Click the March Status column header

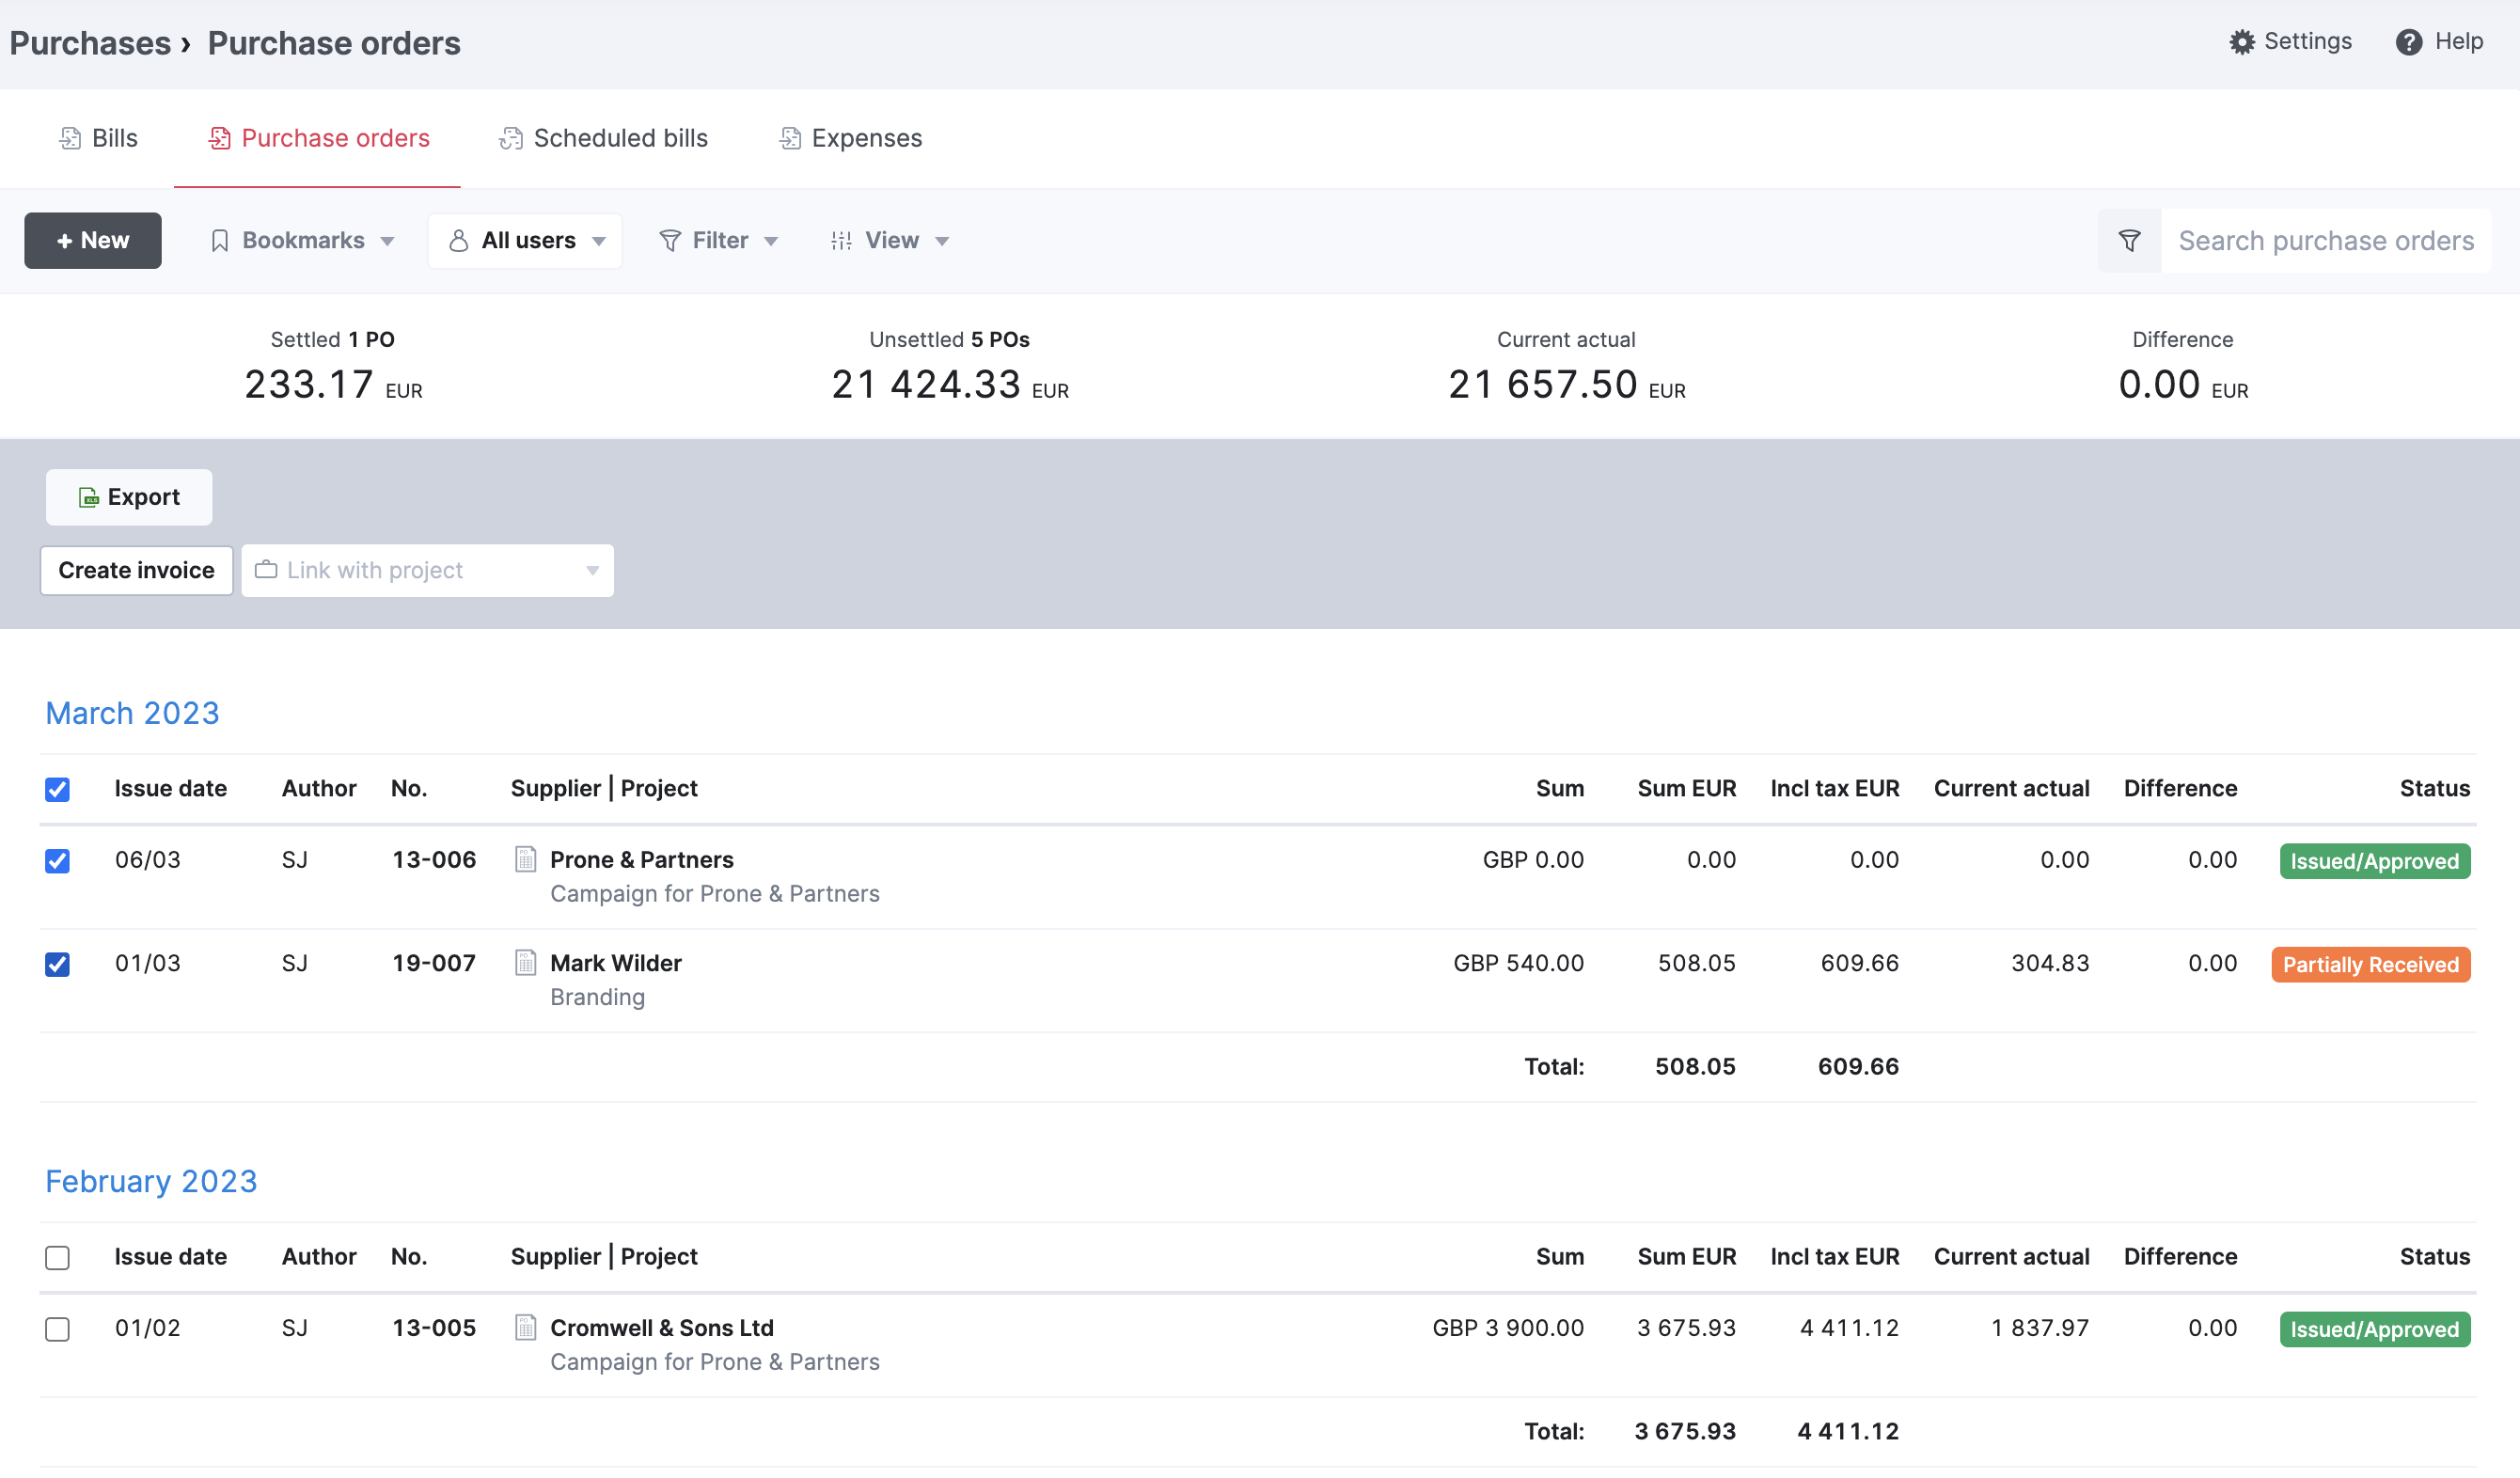click(x=2434, y=788)
